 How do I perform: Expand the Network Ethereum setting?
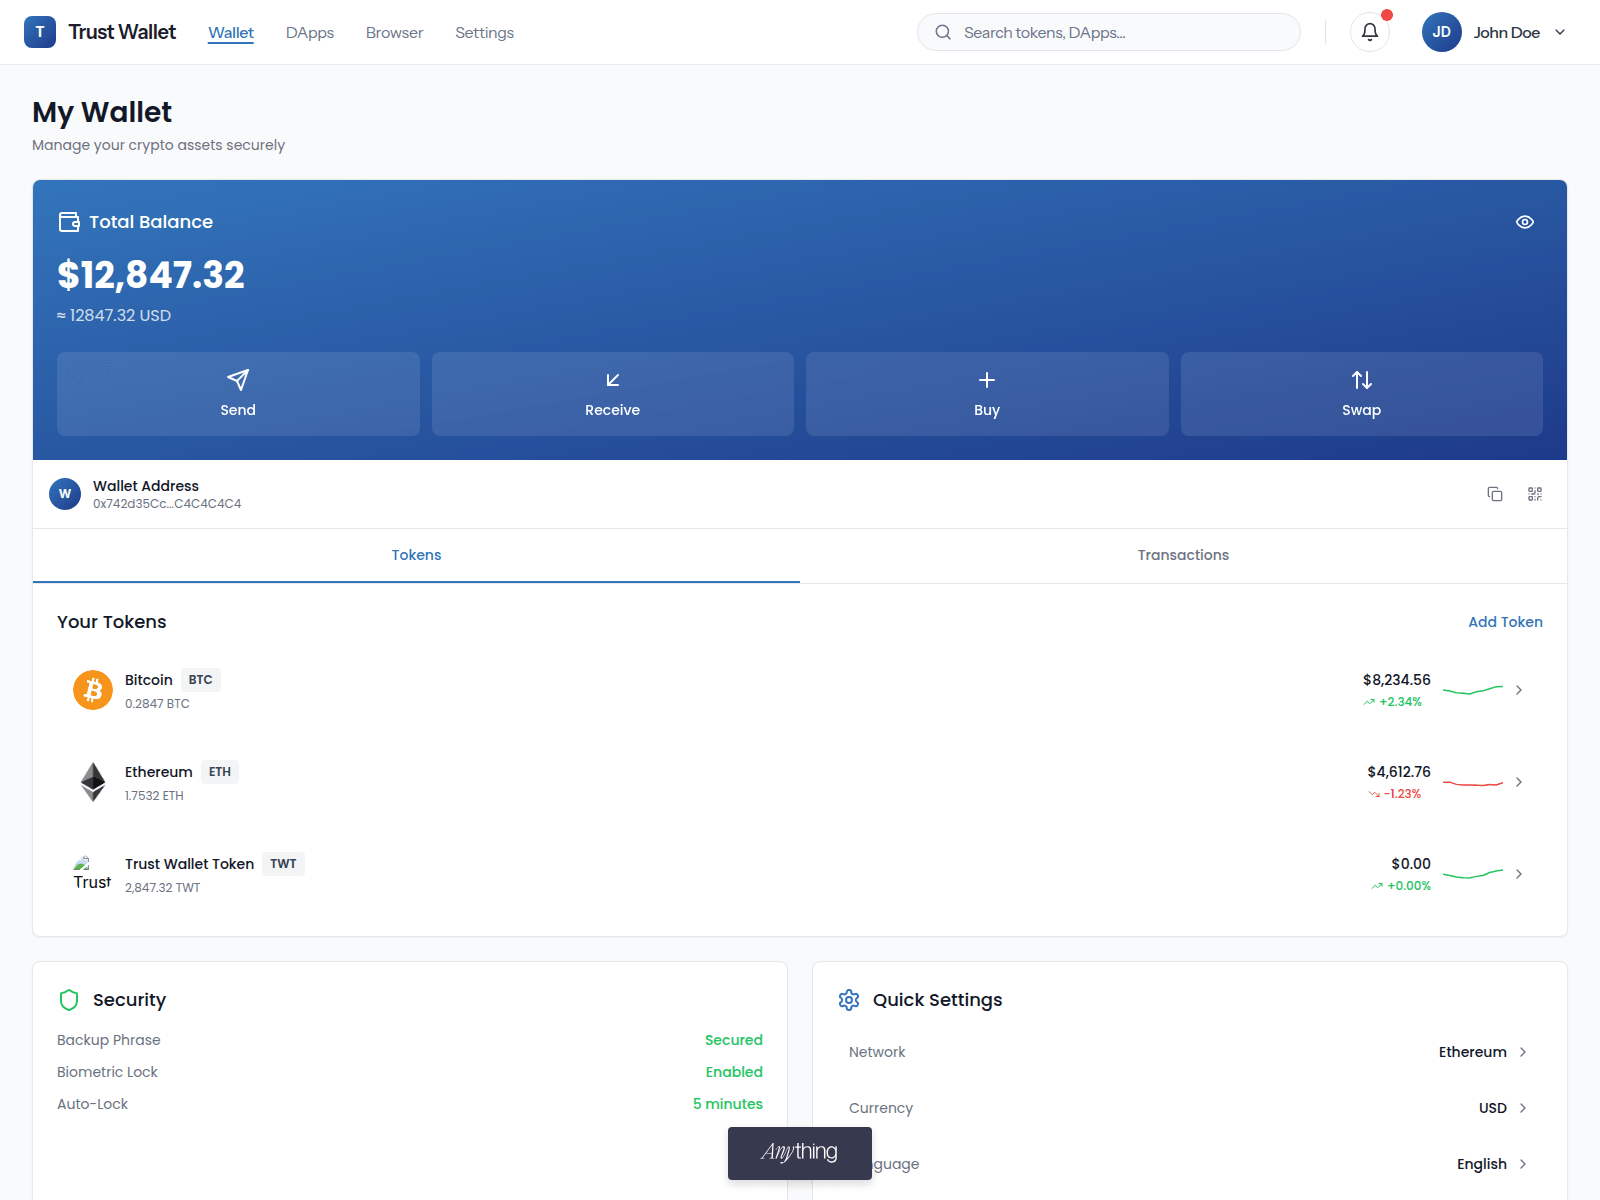tap(1190, 1052)
